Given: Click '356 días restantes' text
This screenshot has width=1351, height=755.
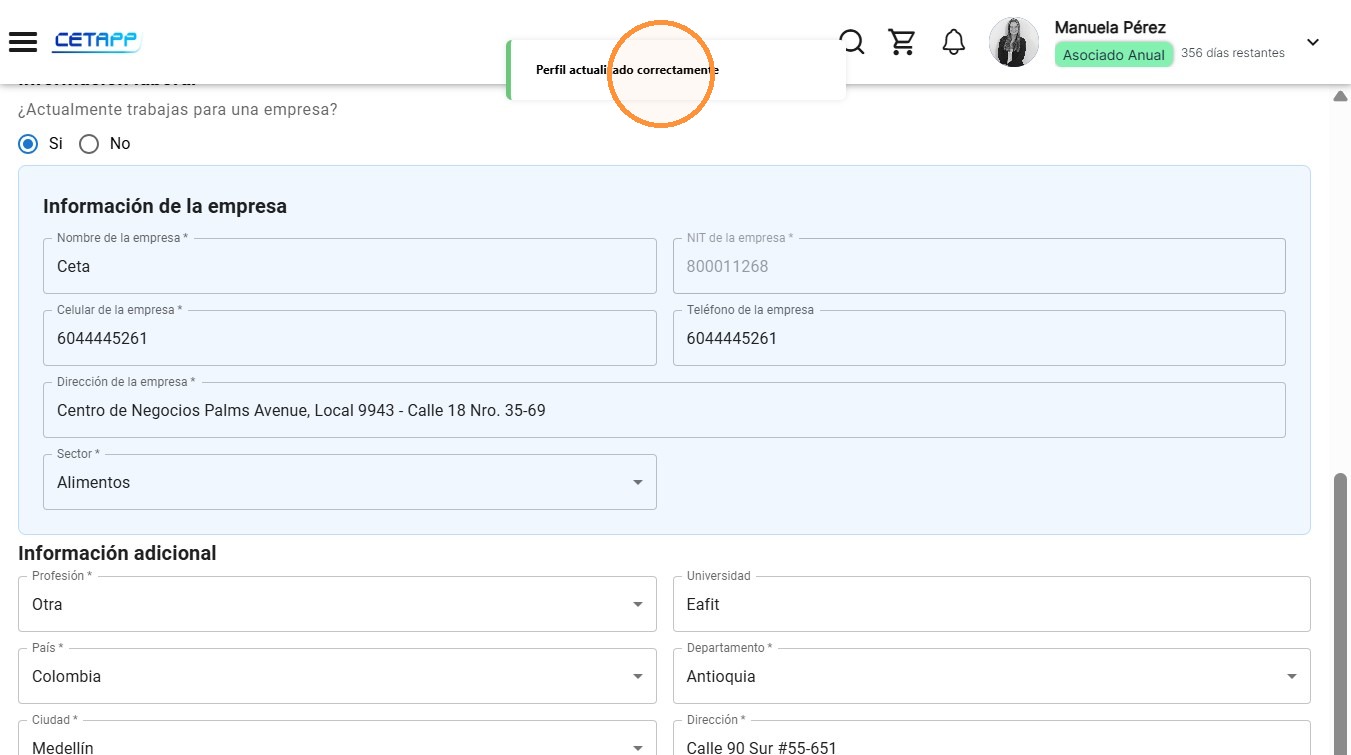Looking at the screenshot, I should point(1232,53).
